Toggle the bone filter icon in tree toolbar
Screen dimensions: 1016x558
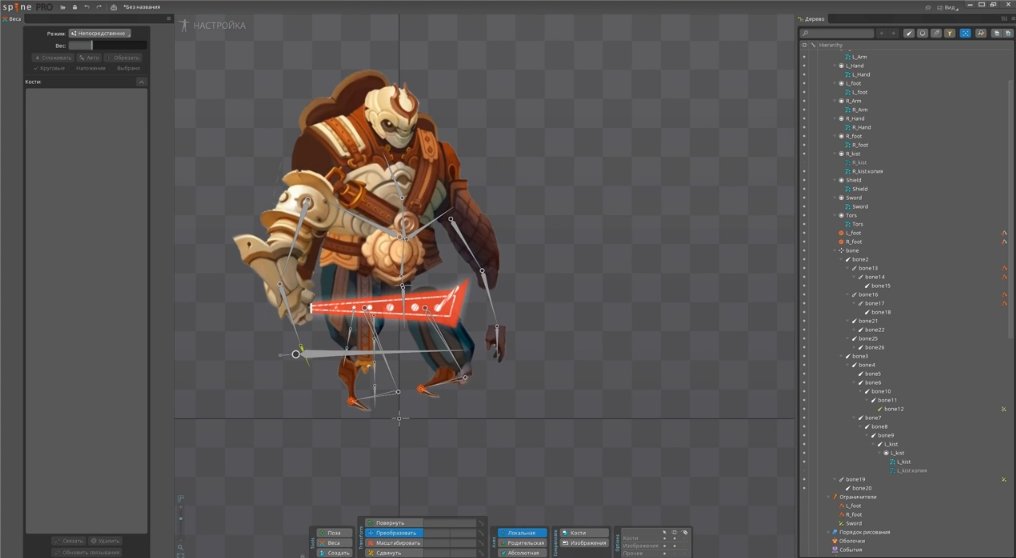click(x=909, y=33)
